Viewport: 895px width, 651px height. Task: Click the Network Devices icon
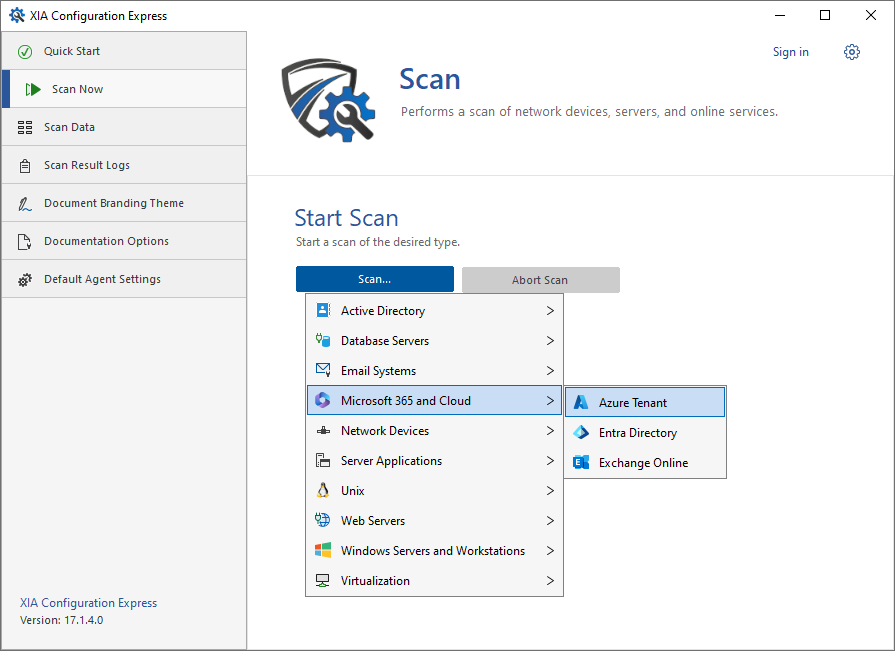click(323, 431)
